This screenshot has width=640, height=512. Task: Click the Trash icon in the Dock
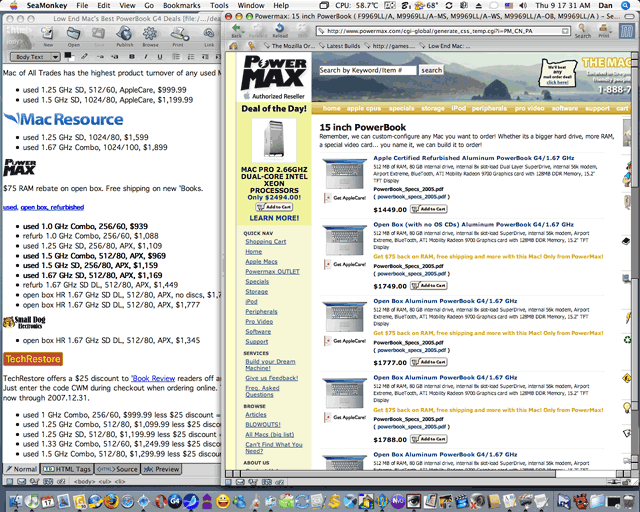629,501
